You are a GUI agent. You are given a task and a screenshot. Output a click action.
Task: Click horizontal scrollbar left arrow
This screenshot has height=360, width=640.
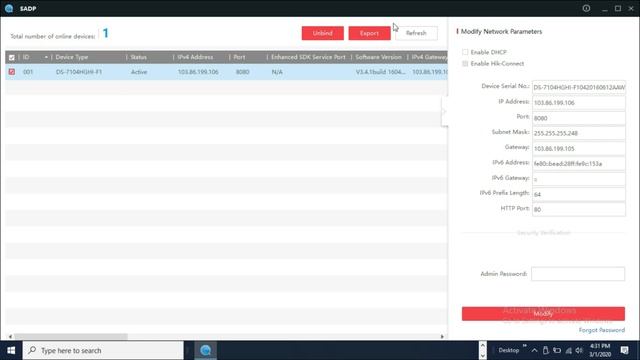10,337
